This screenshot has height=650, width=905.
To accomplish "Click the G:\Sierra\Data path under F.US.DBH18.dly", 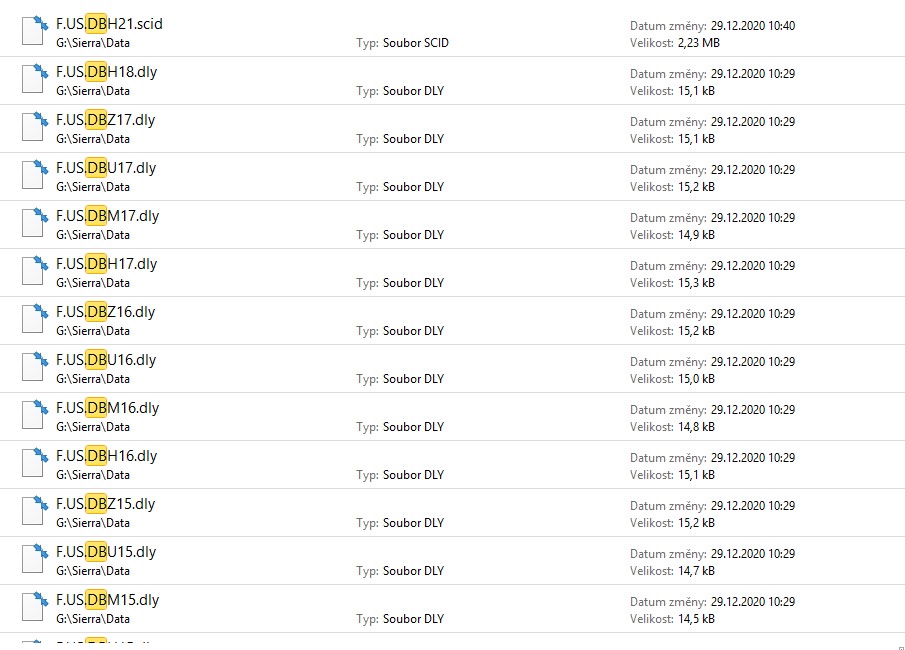I will tap(93, 91).
